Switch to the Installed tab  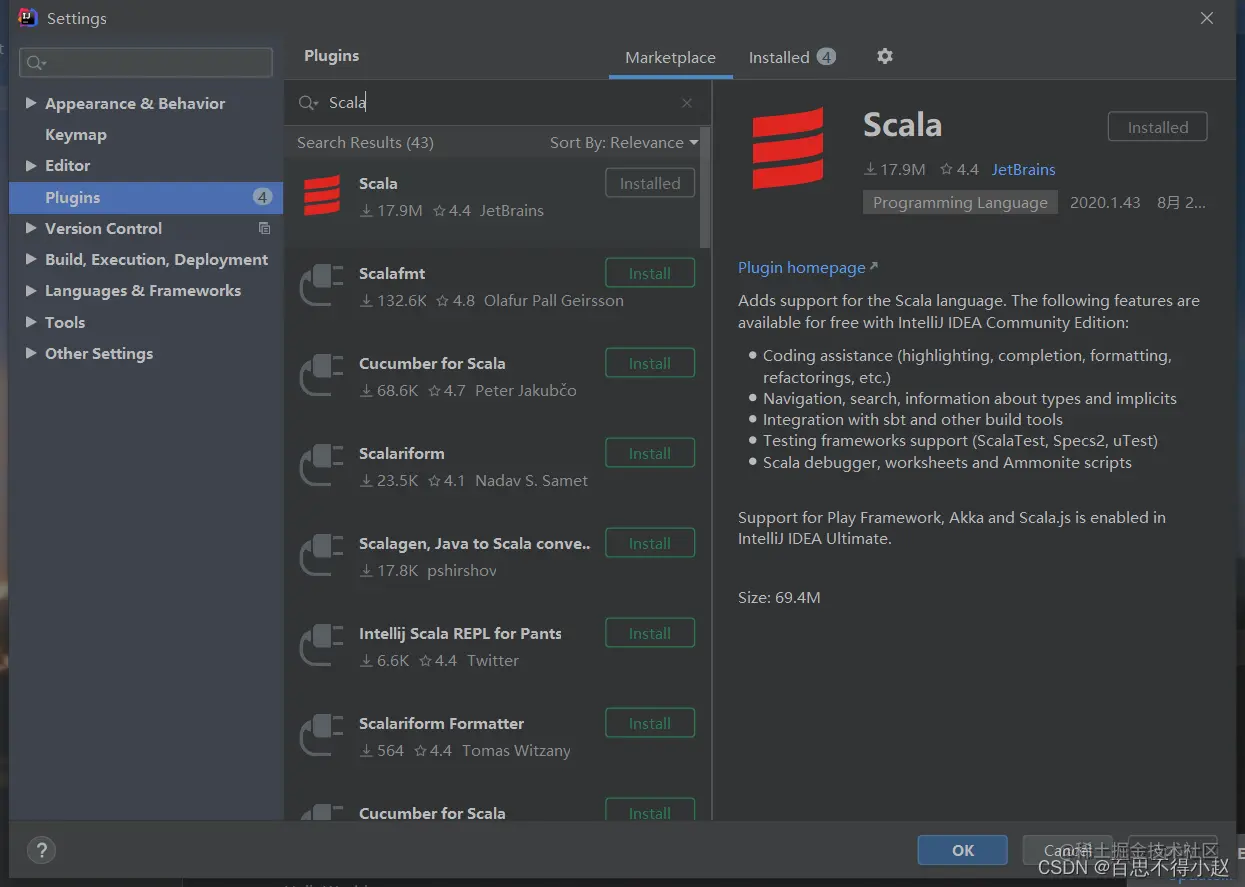click(791, 57)
